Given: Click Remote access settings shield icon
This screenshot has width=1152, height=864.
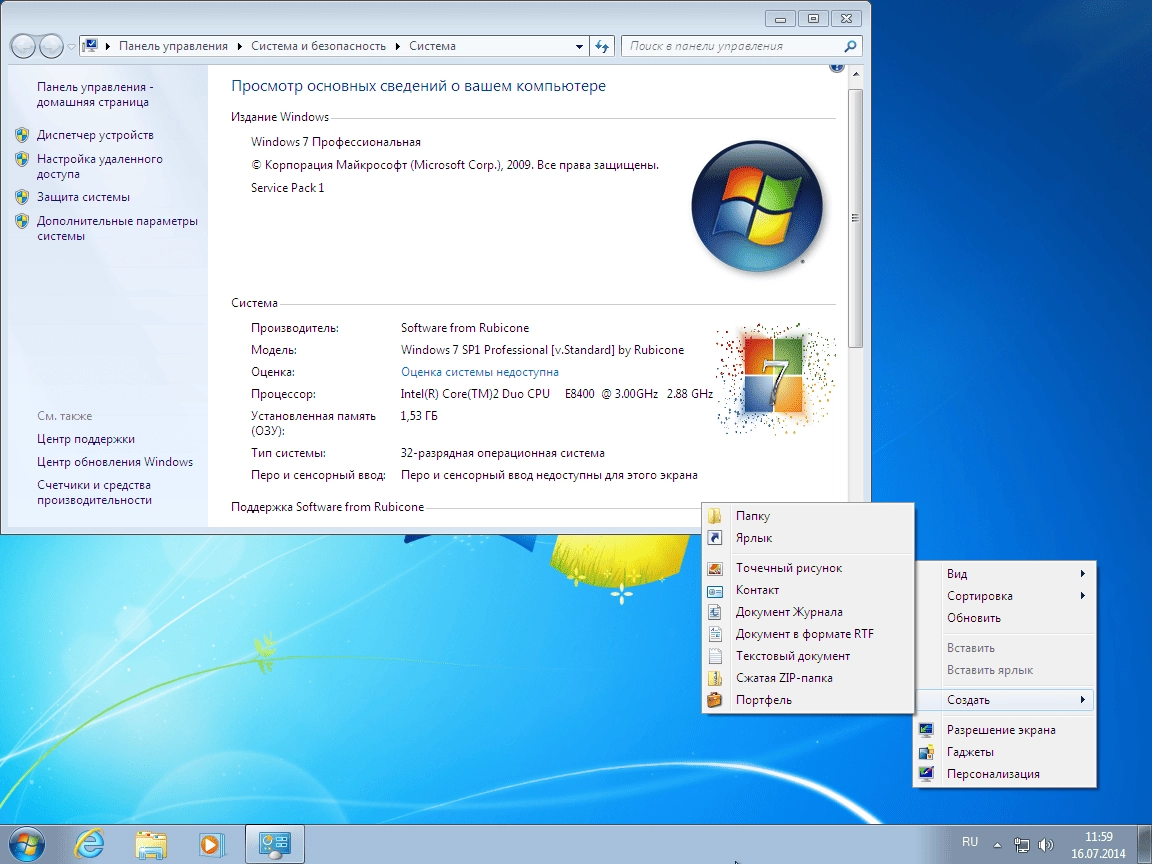Looking at the screenshot, I should (x=22, y=159).
